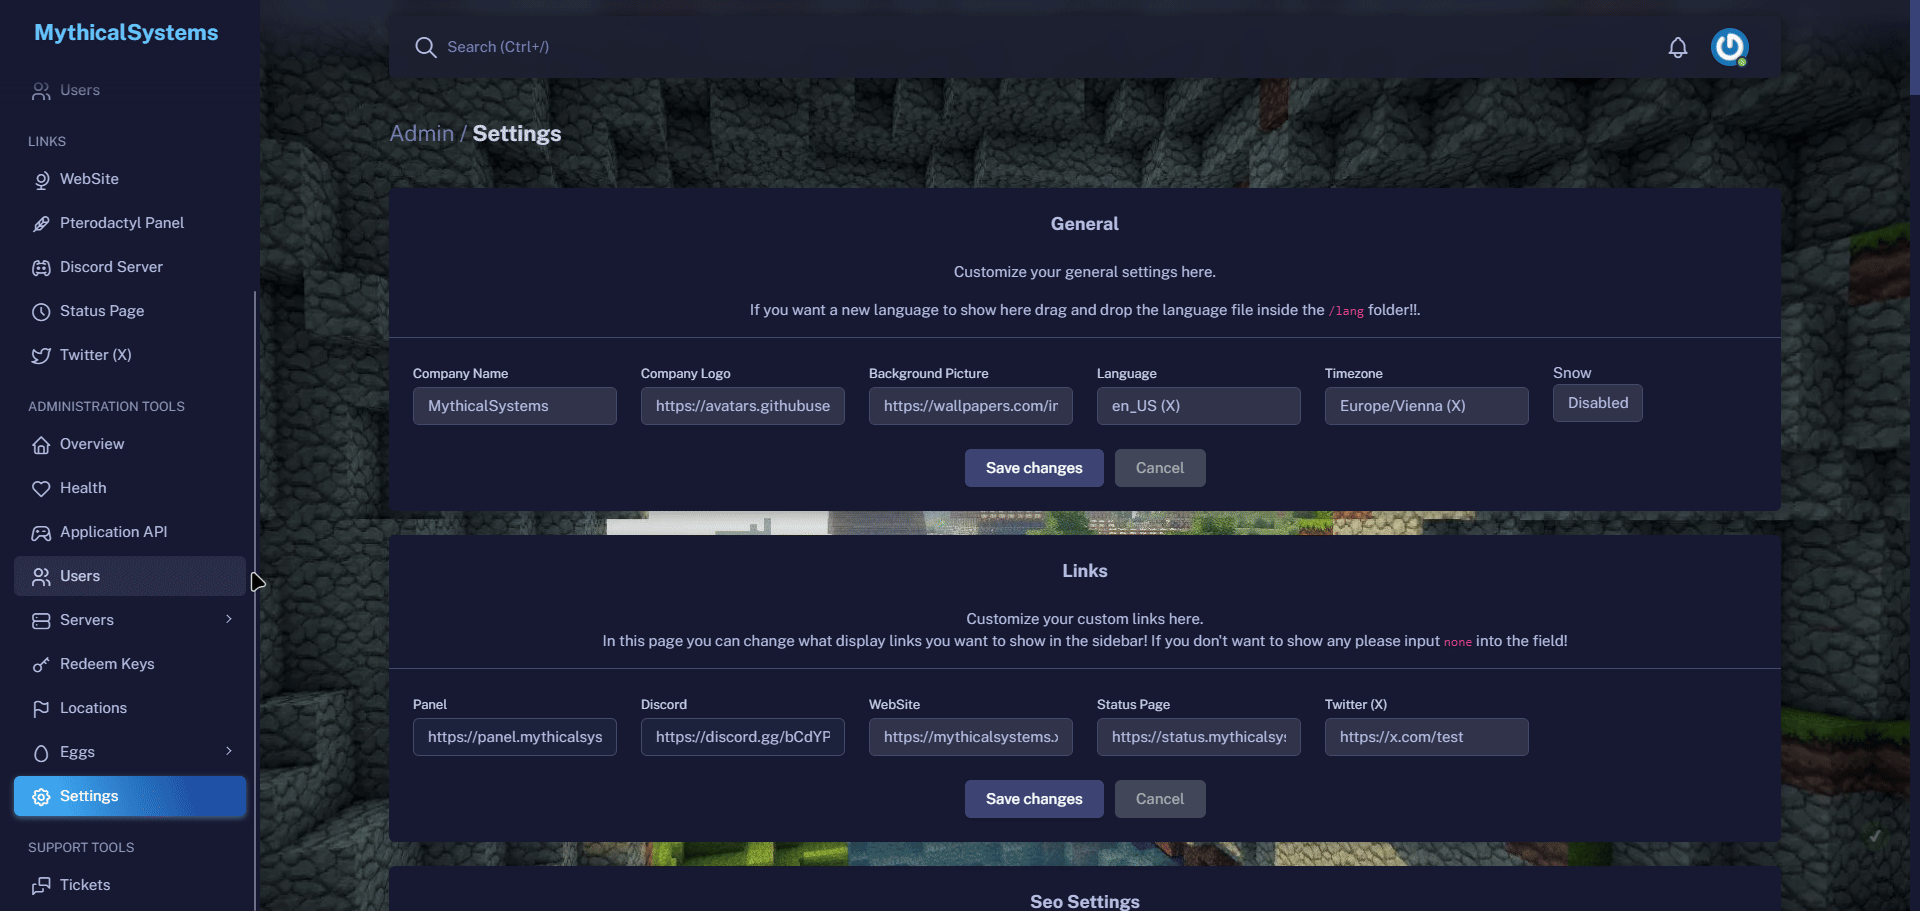Cancel changes in the Links section
1920x911 pixels.
click(1160, 799)
